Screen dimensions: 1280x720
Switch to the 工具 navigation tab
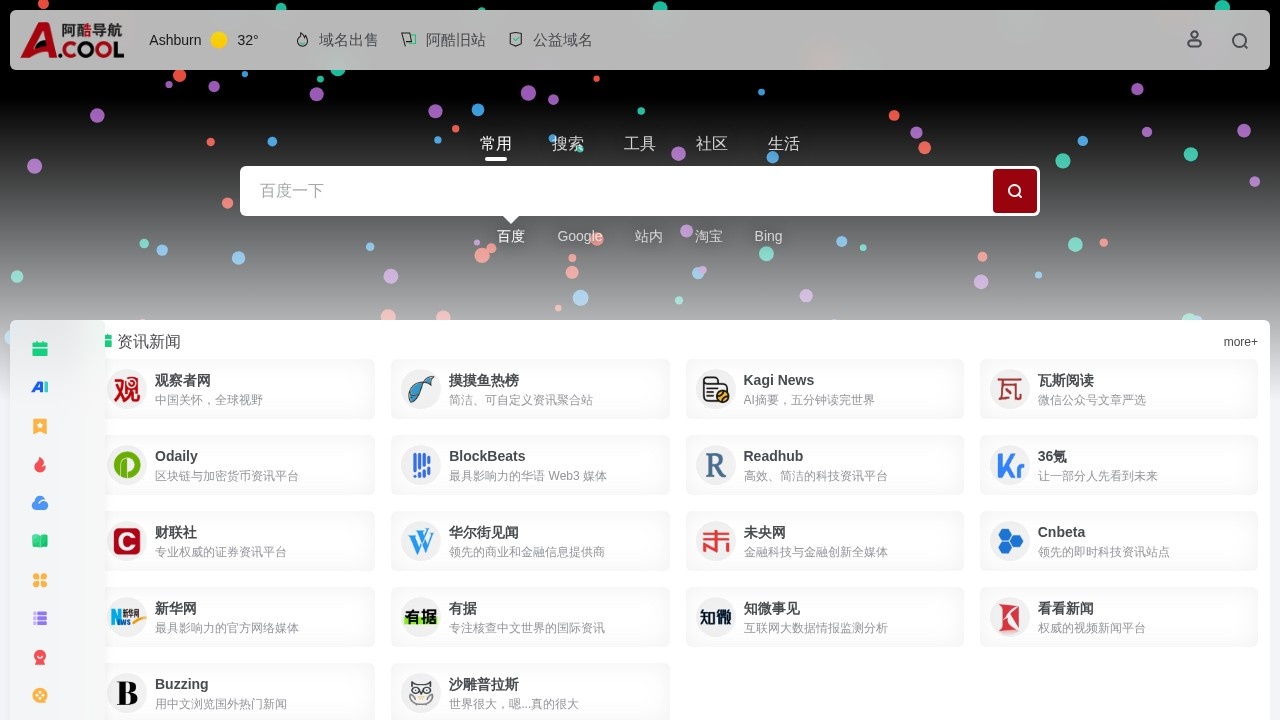coord(640,143)
